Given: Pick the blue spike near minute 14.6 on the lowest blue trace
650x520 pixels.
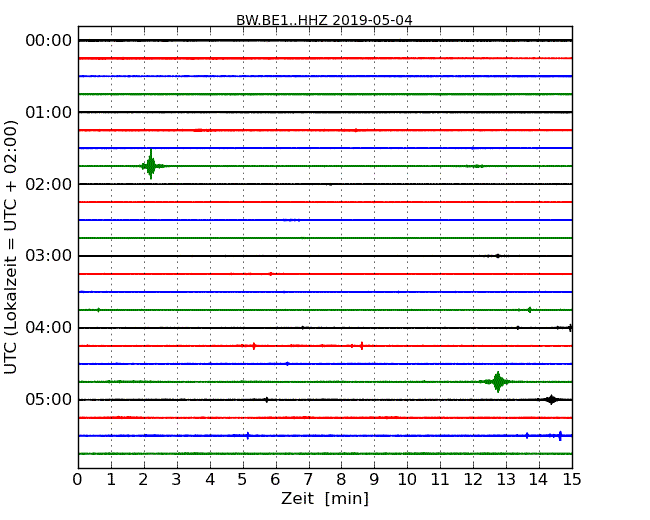Looking at the screenshot, I should [x=560, y=435].
